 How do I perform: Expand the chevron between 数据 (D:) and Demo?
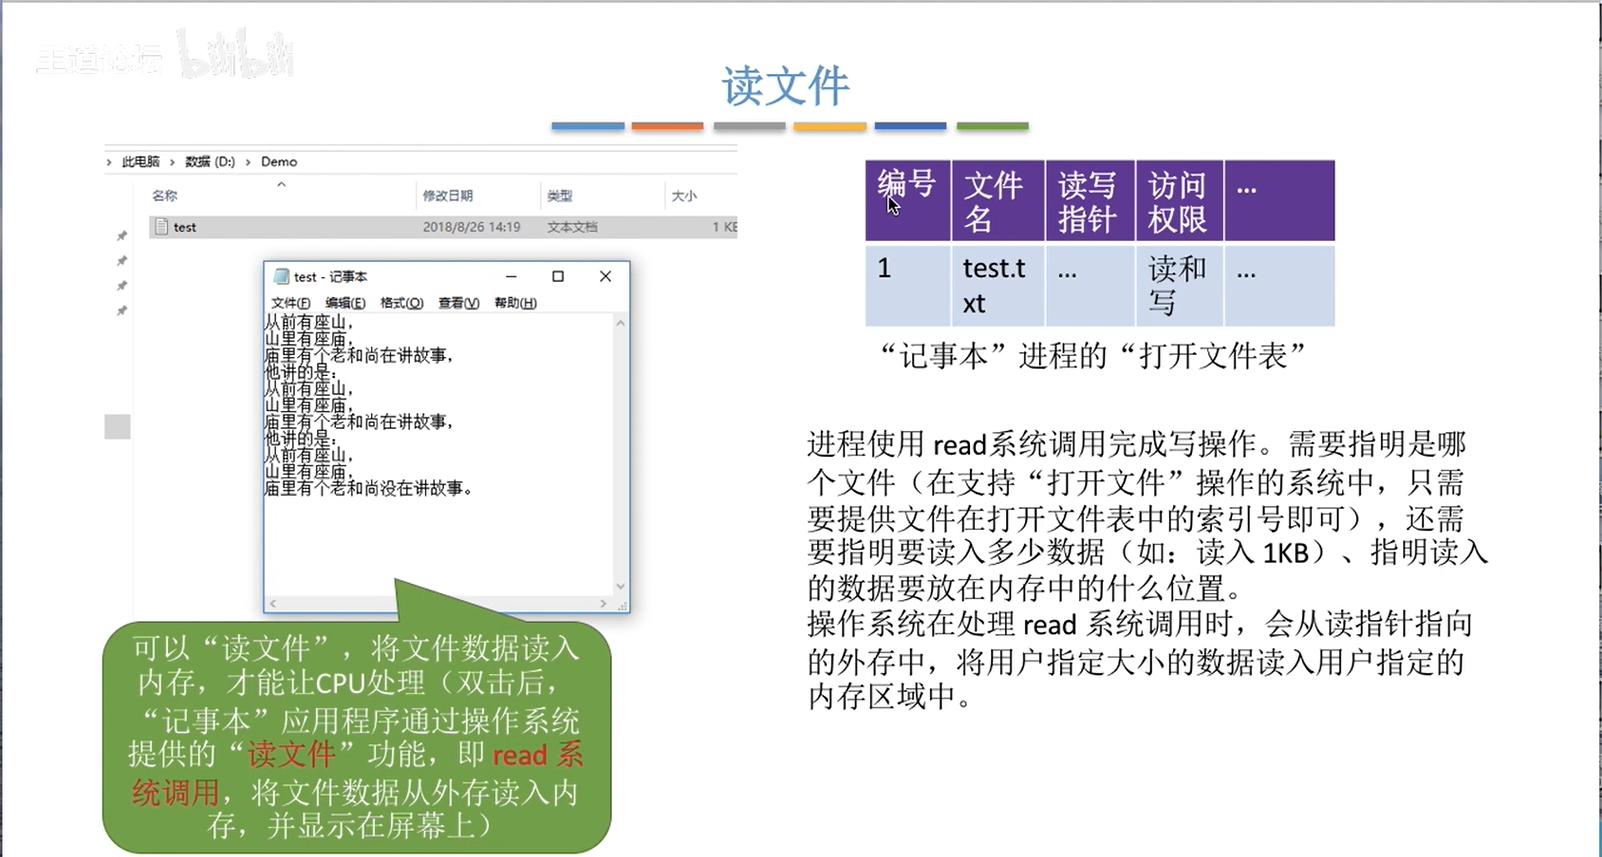coord(248,162)
